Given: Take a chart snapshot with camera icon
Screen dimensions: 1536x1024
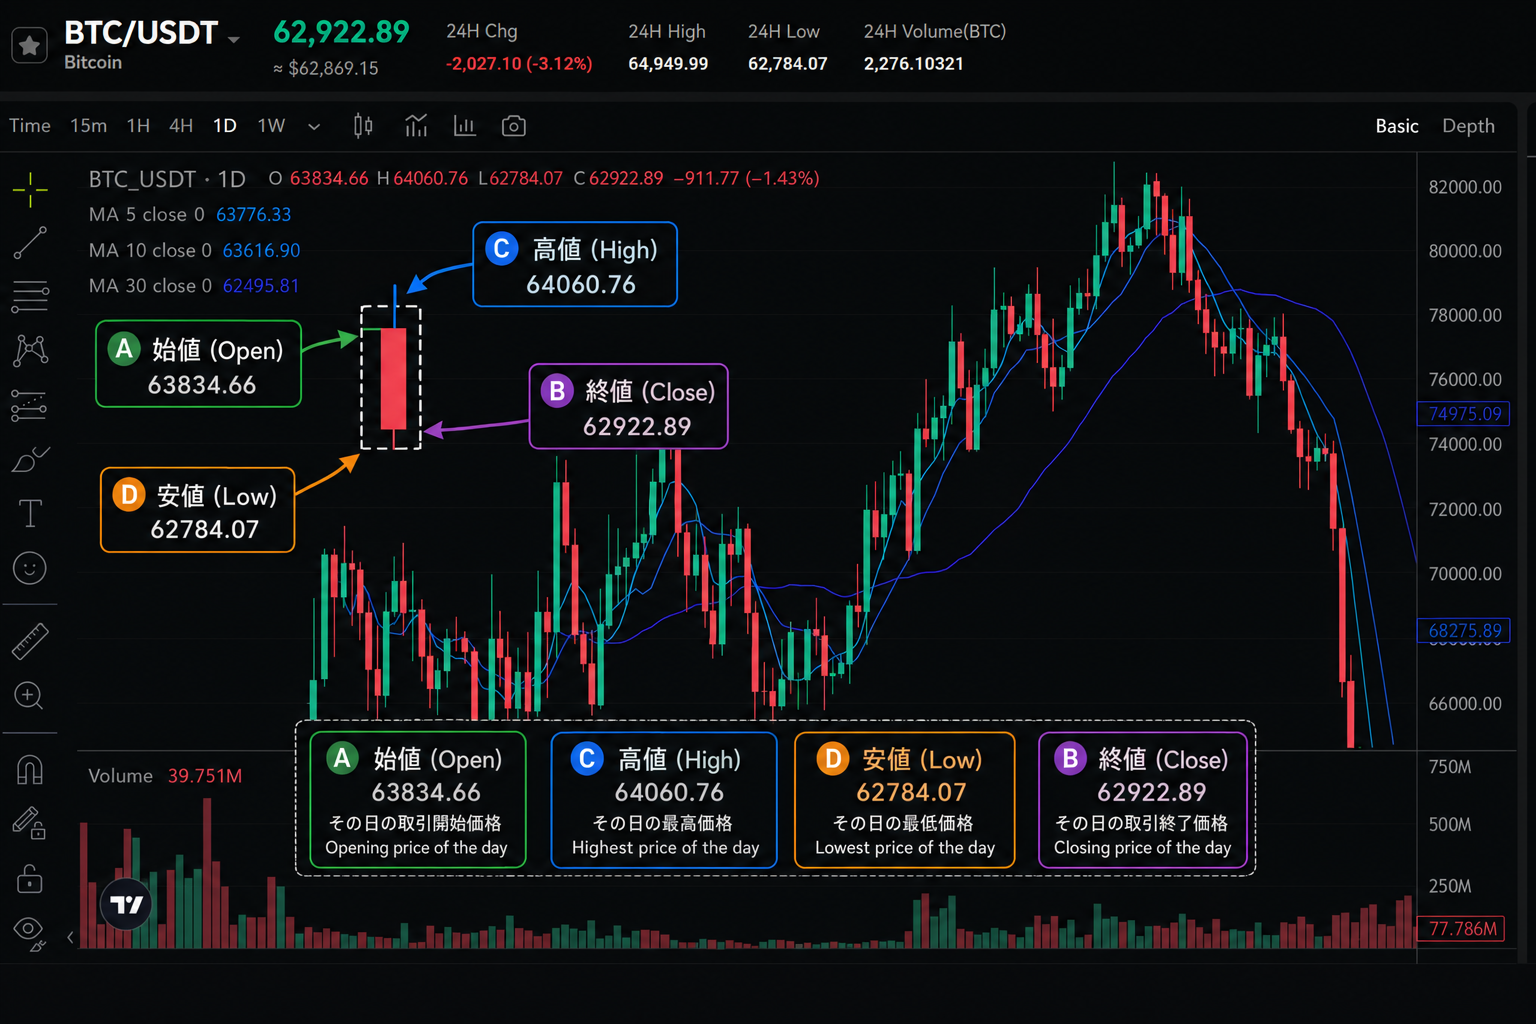Looking at the screenshot, I should tap(513, 126).
